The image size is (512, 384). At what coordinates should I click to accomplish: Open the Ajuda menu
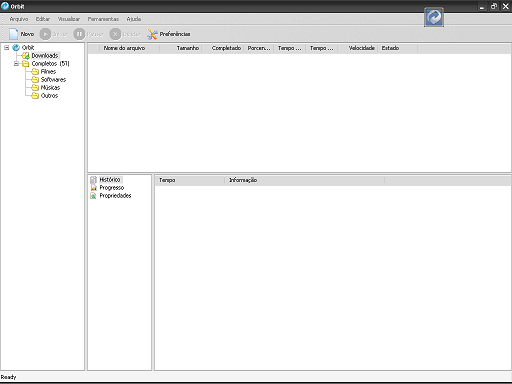click(134, 19)
